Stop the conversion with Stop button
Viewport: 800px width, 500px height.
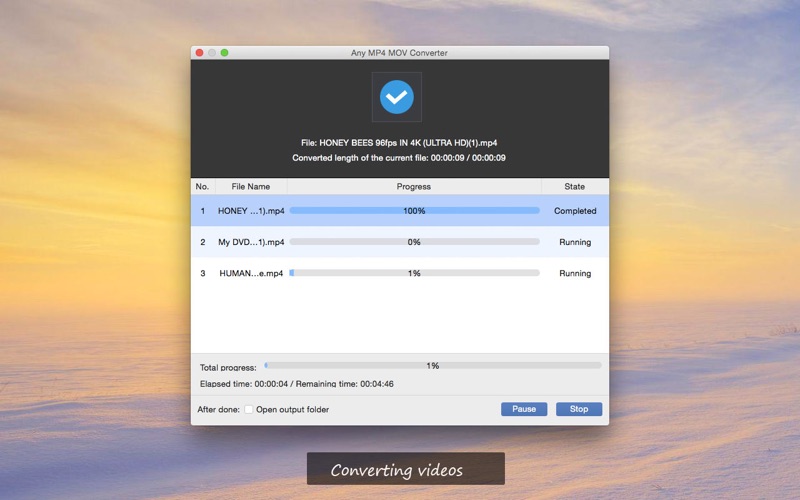pyautogui.click(x=578, y=409)
